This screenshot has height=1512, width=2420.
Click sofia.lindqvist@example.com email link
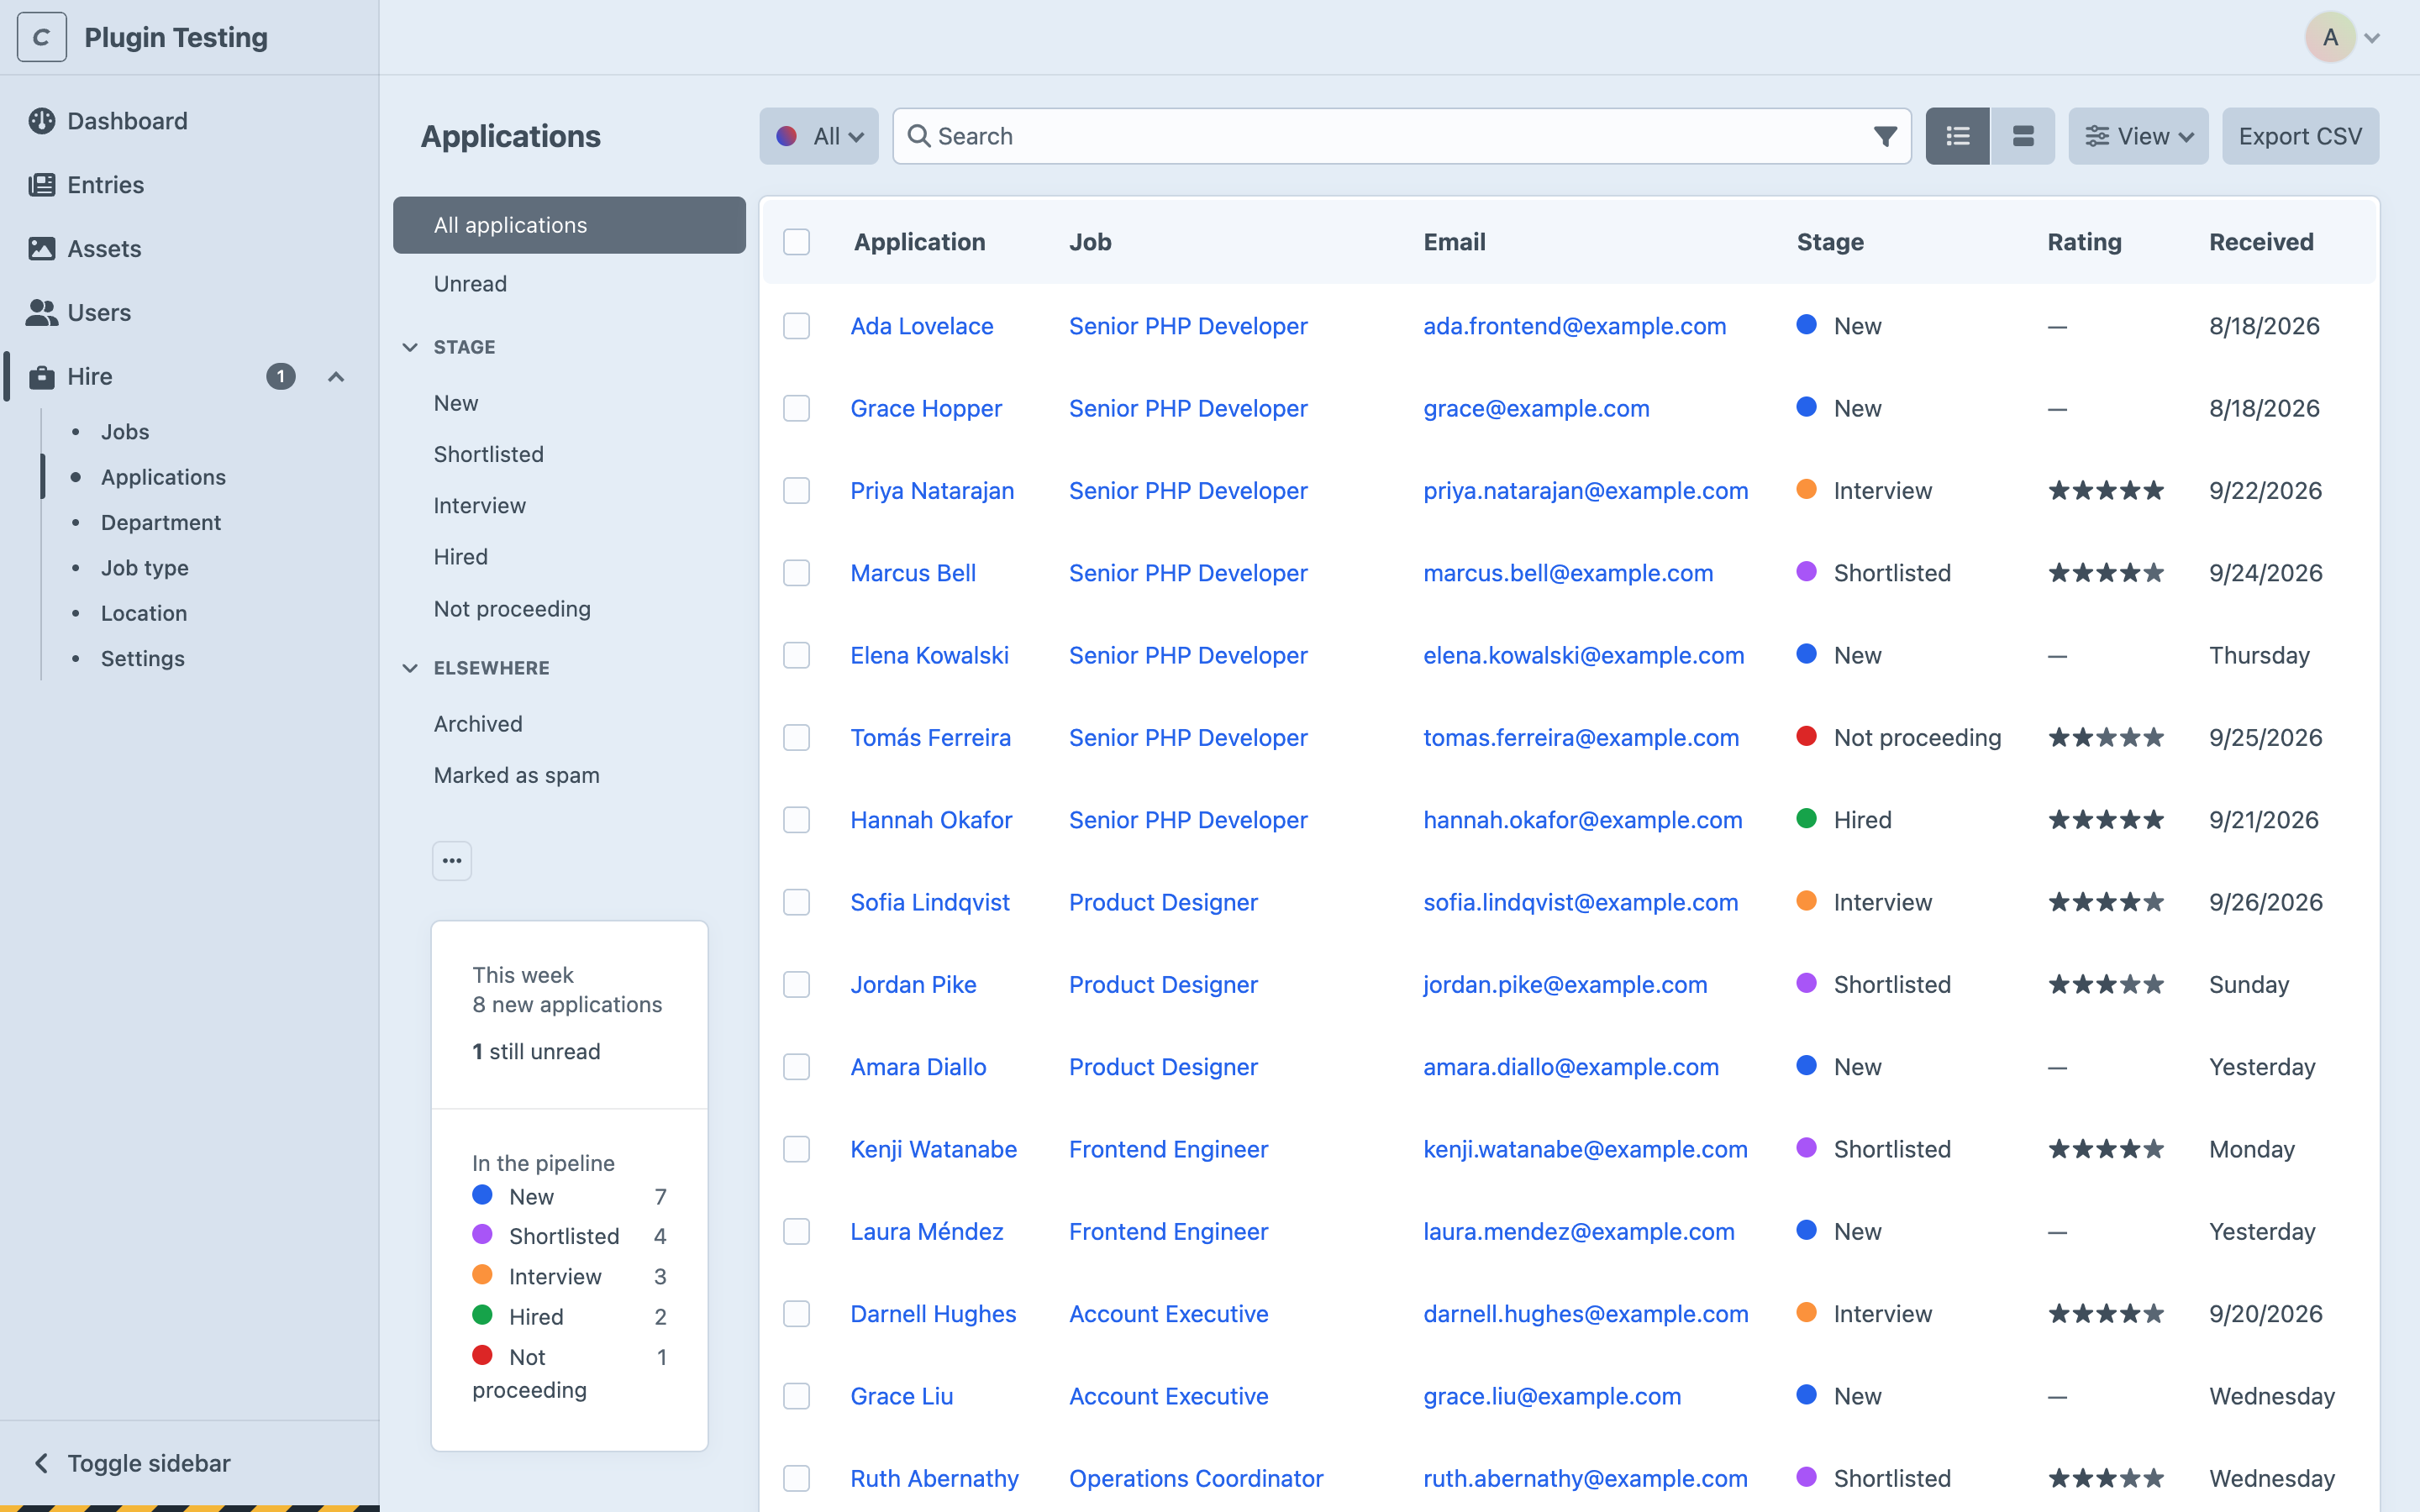click(x=1580, y=902)
